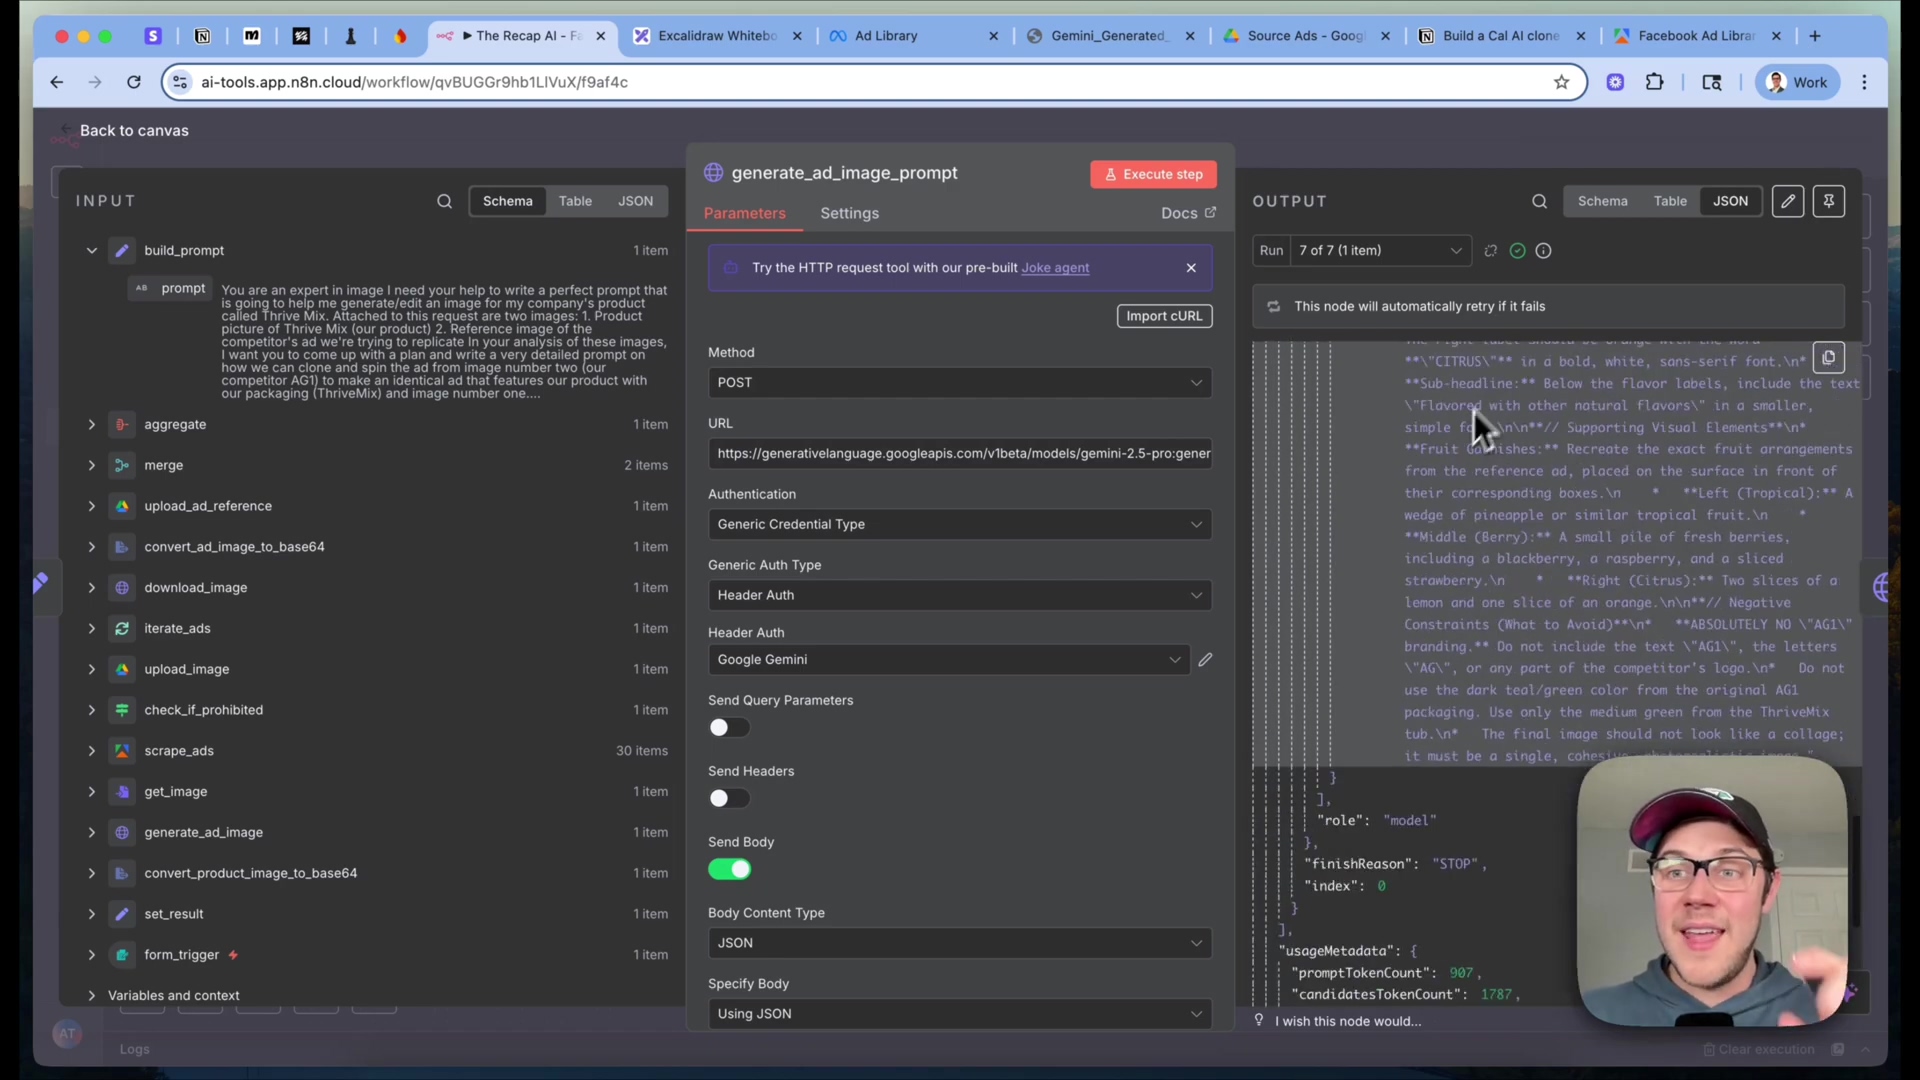Click the URL input field
This screenshot has width=1920, height=1080.
coord(960,454)
